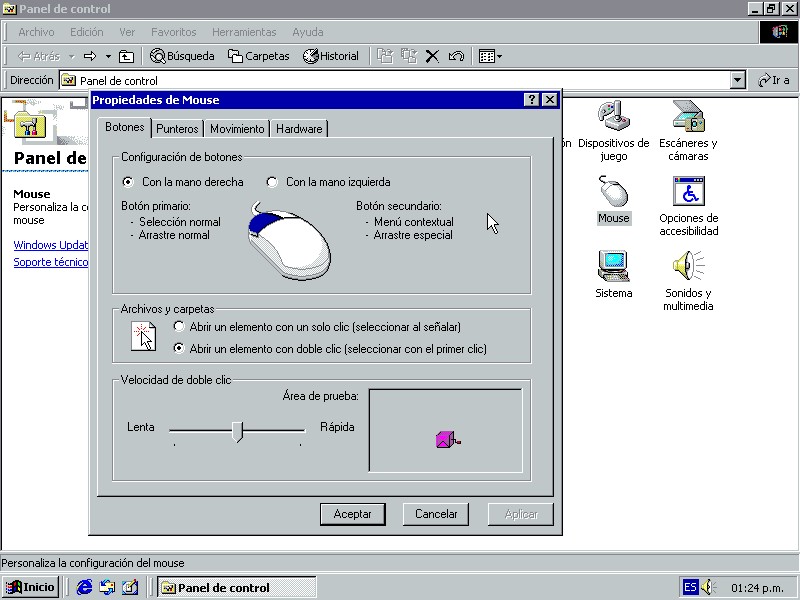
Task: Click the system tray clock
Action: pyautogui.click(x=757, y=588)
